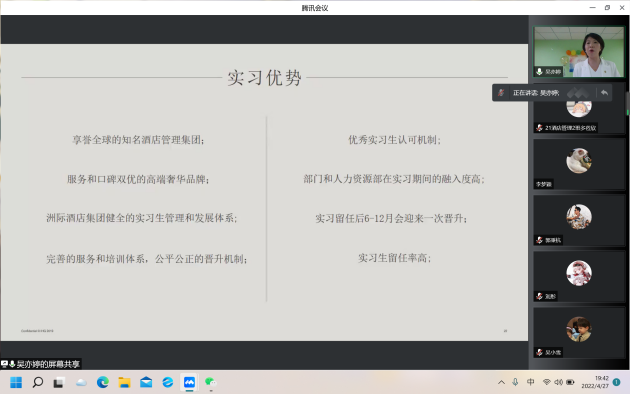Minimize the Tencent Meeting window

pos(593,8)
